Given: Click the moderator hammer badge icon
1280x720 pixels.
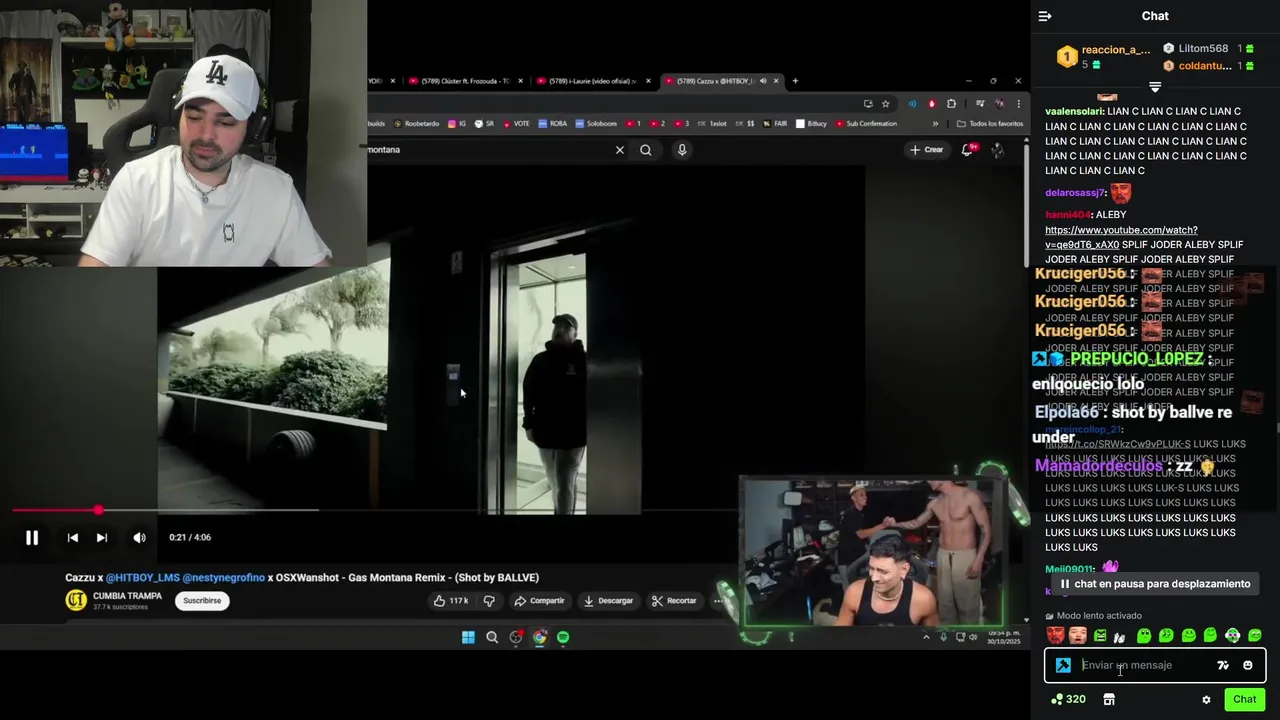Looking at the screenshot, I should 1063,665.
